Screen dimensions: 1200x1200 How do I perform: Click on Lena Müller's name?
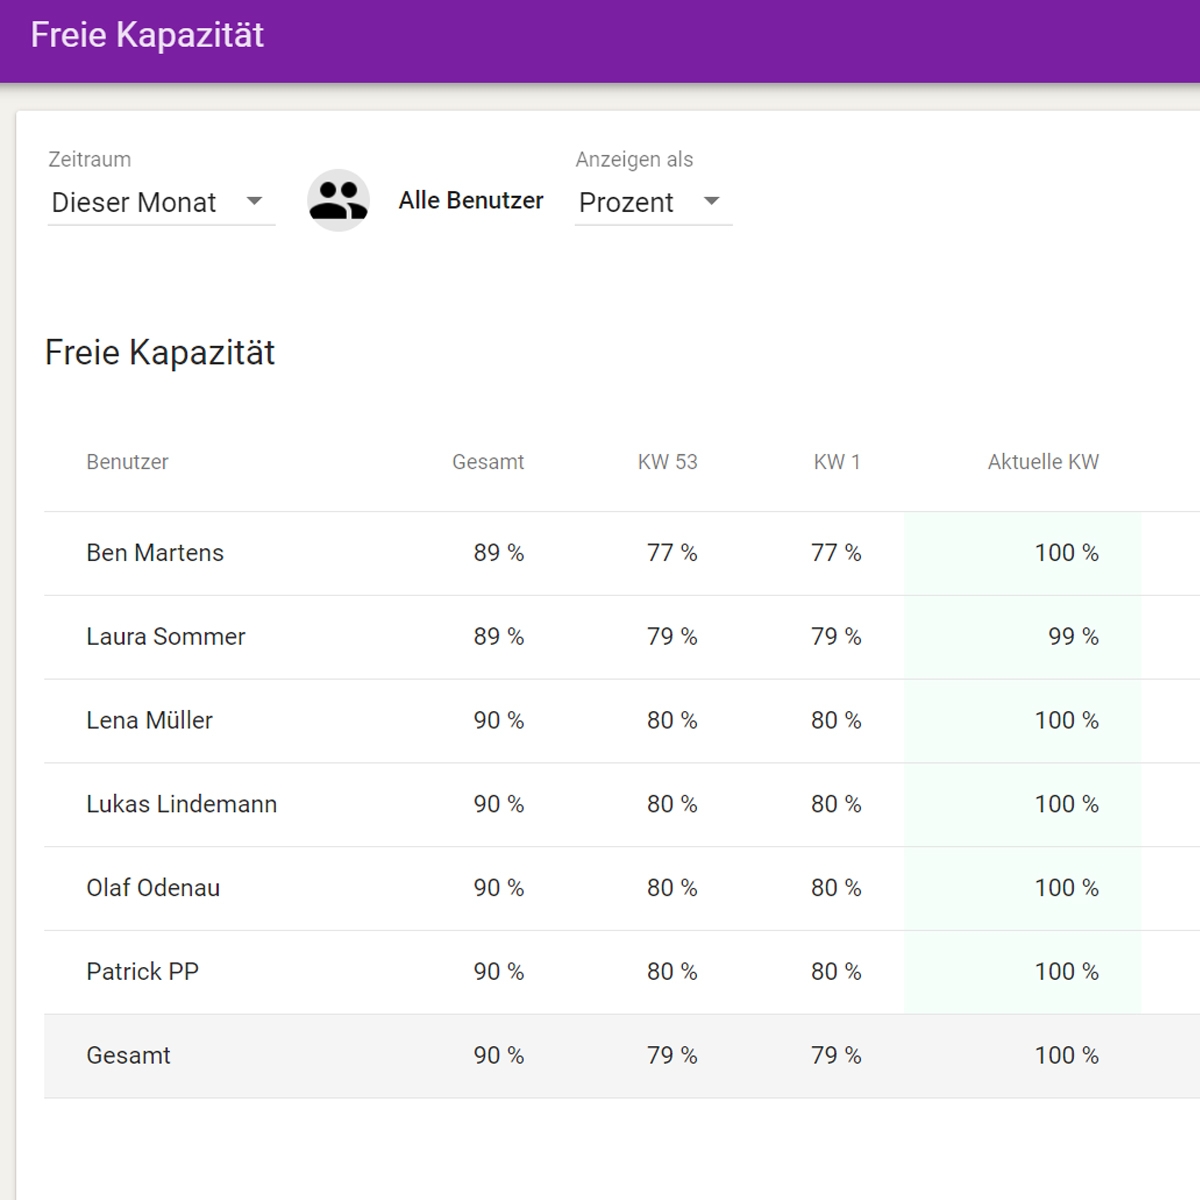click(x=149, y=720)
